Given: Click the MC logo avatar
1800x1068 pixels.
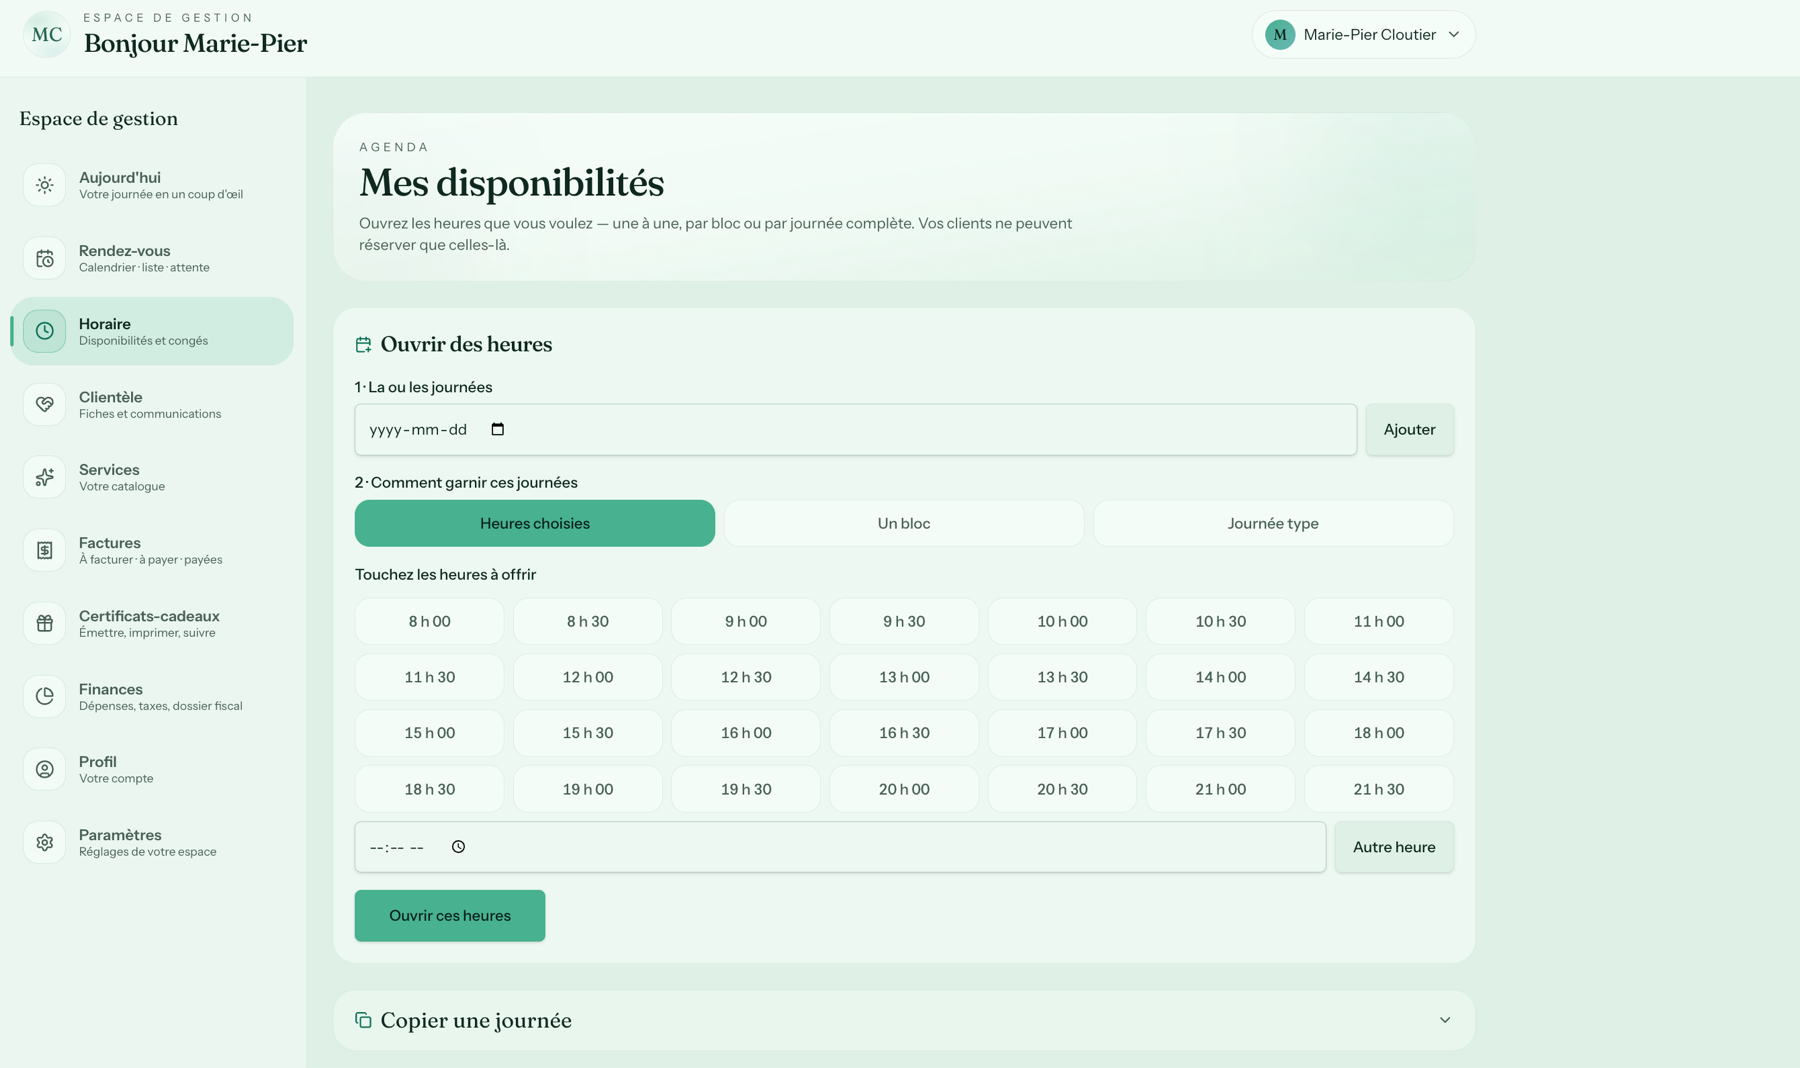Looking at the screenshot, I should [x=46, y=34].
